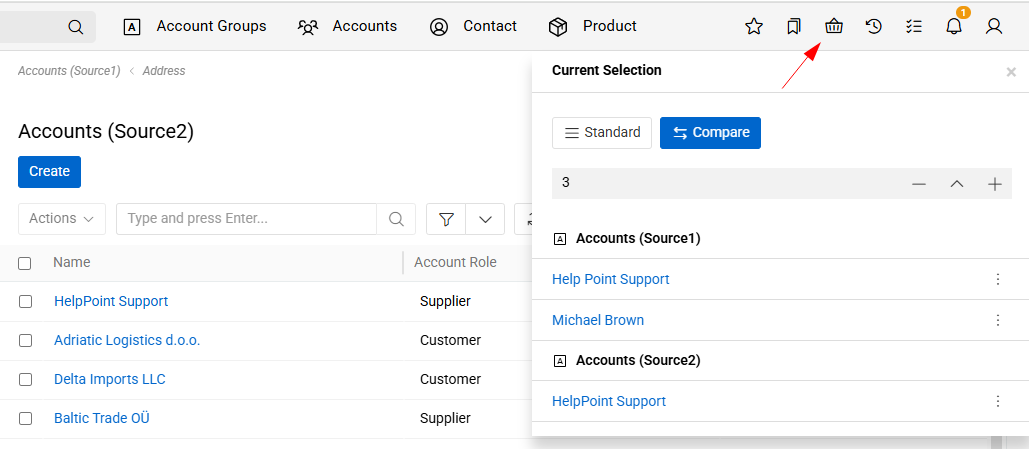The image size is (1029, 449).
Task: Click the plus icon in selection bar
Action: coord(995,184)
